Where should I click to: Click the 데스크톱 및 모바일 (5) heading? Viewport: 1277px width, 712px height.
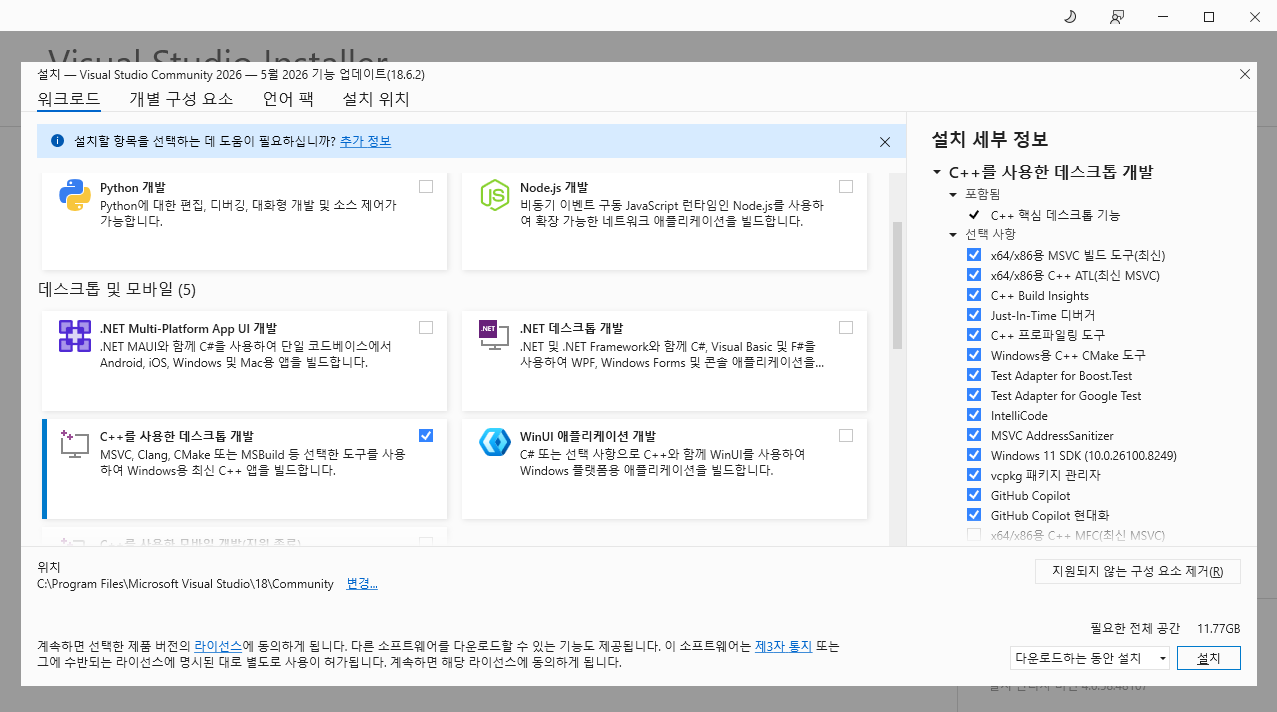click(x=117, y=290)
